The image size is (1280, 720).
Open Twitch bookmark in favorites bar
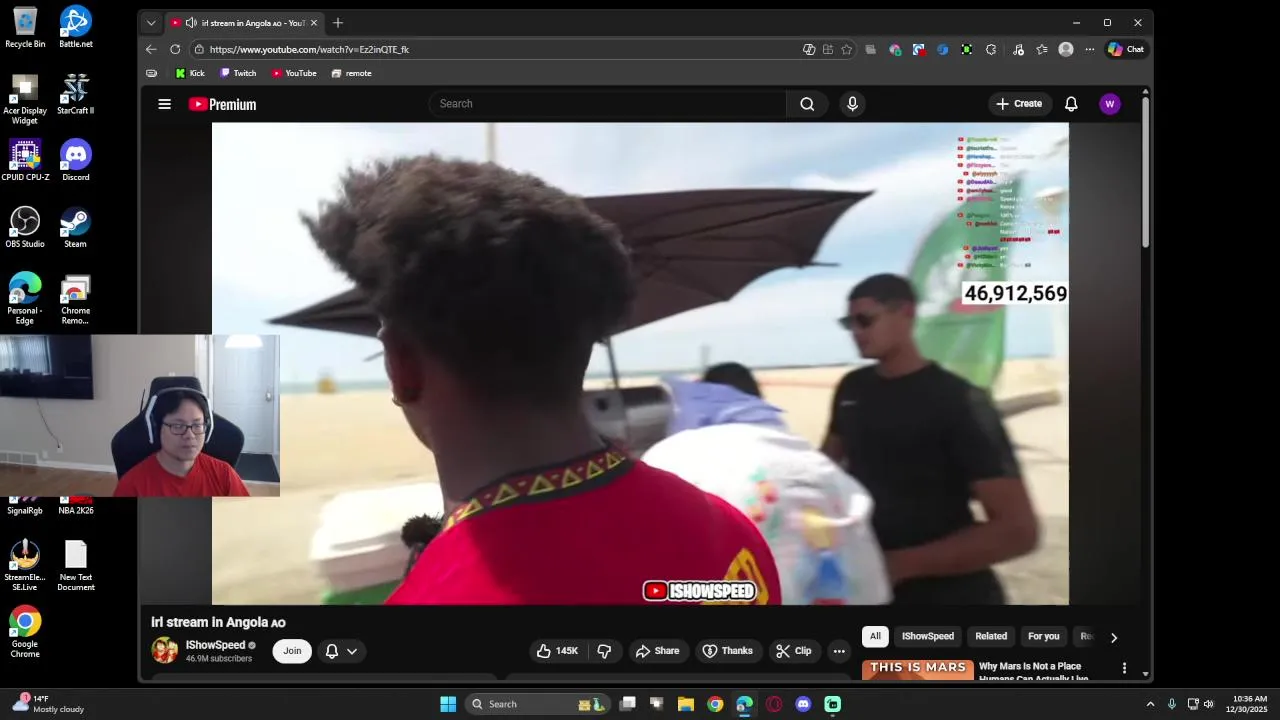click(x=238, y=73)
